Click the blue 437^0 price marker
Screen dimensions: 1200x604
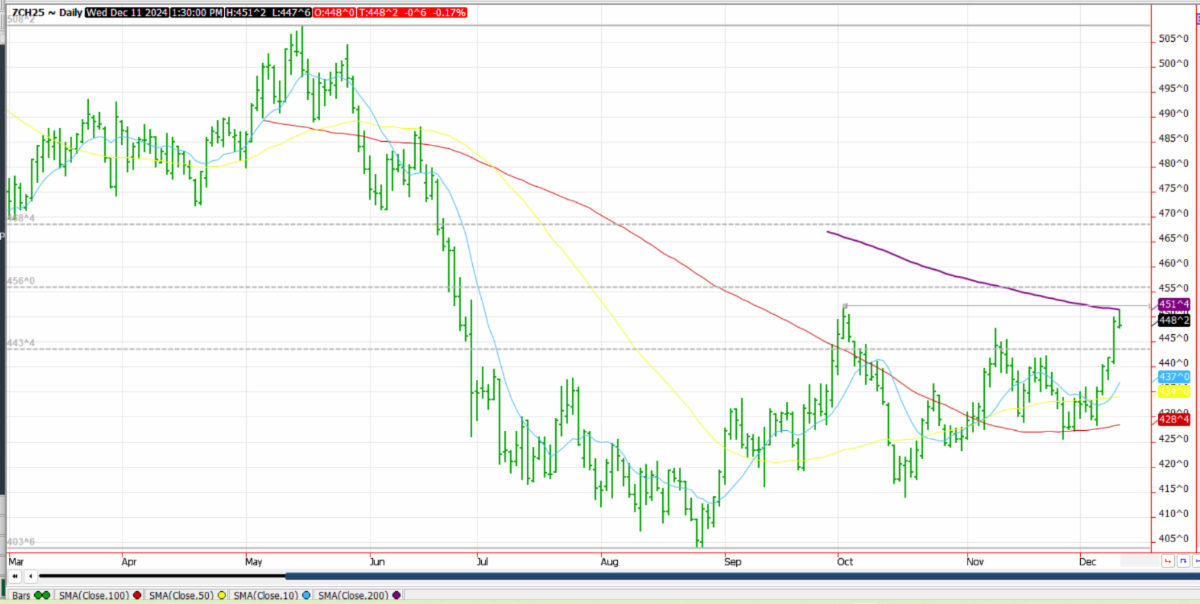point(1173,377)
